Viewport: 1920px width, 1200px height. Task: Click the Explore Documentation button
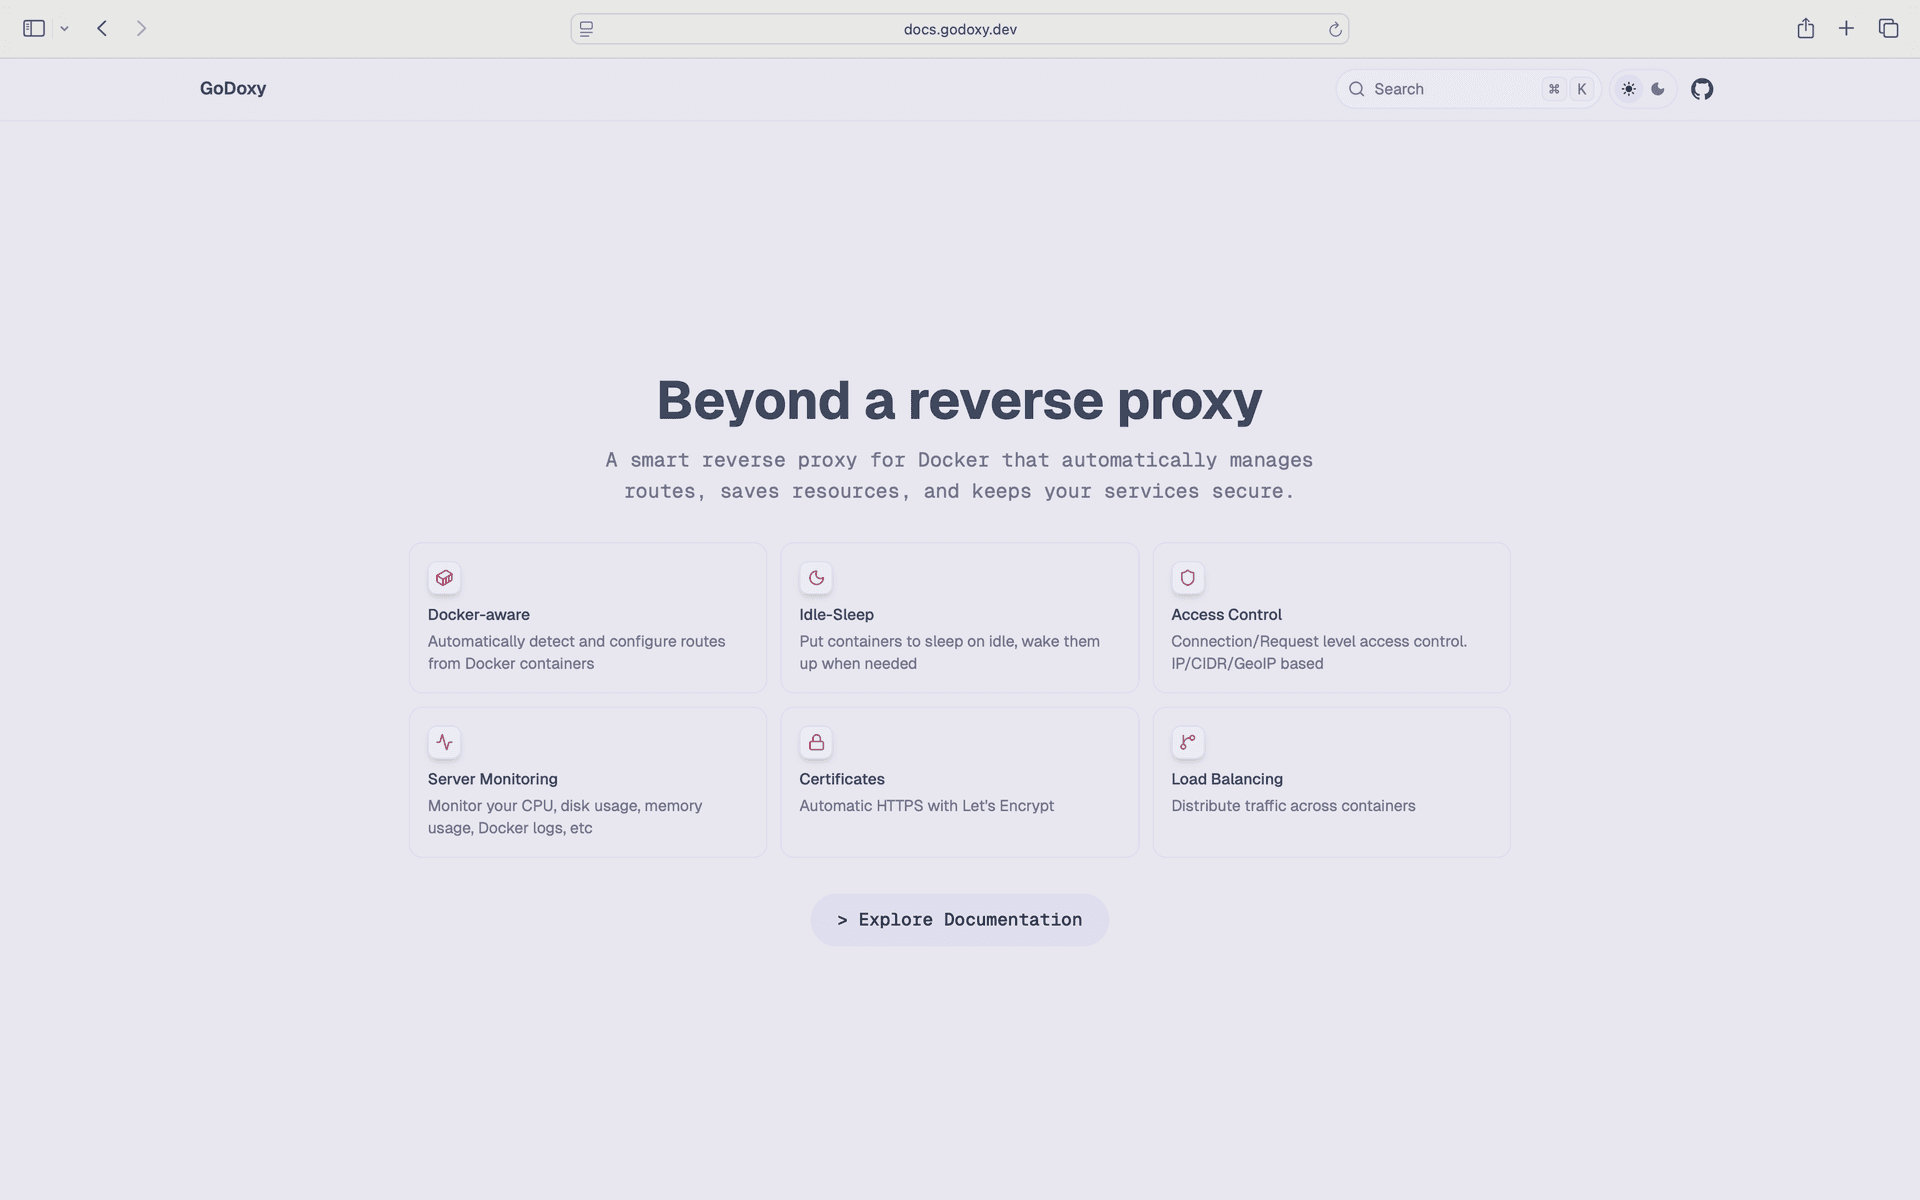point(959,920)
